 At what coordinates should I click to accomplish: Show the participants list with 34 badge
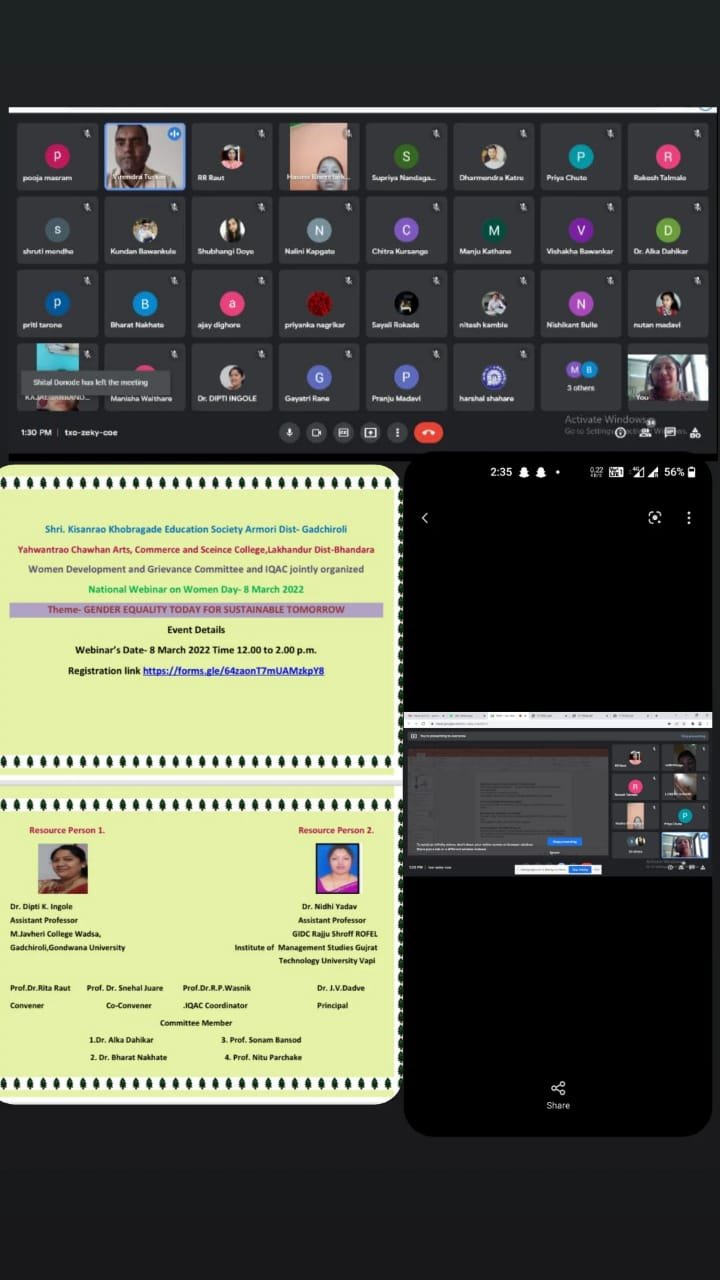tap(645, 432)
